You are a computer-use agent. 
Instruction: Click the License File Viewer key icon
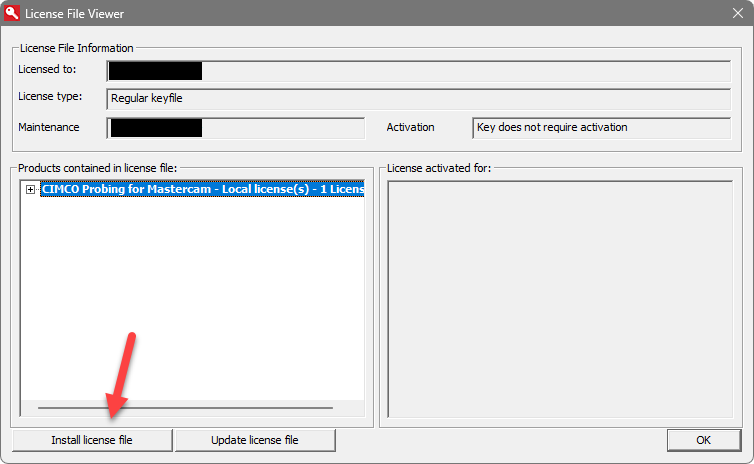[12, 13]
